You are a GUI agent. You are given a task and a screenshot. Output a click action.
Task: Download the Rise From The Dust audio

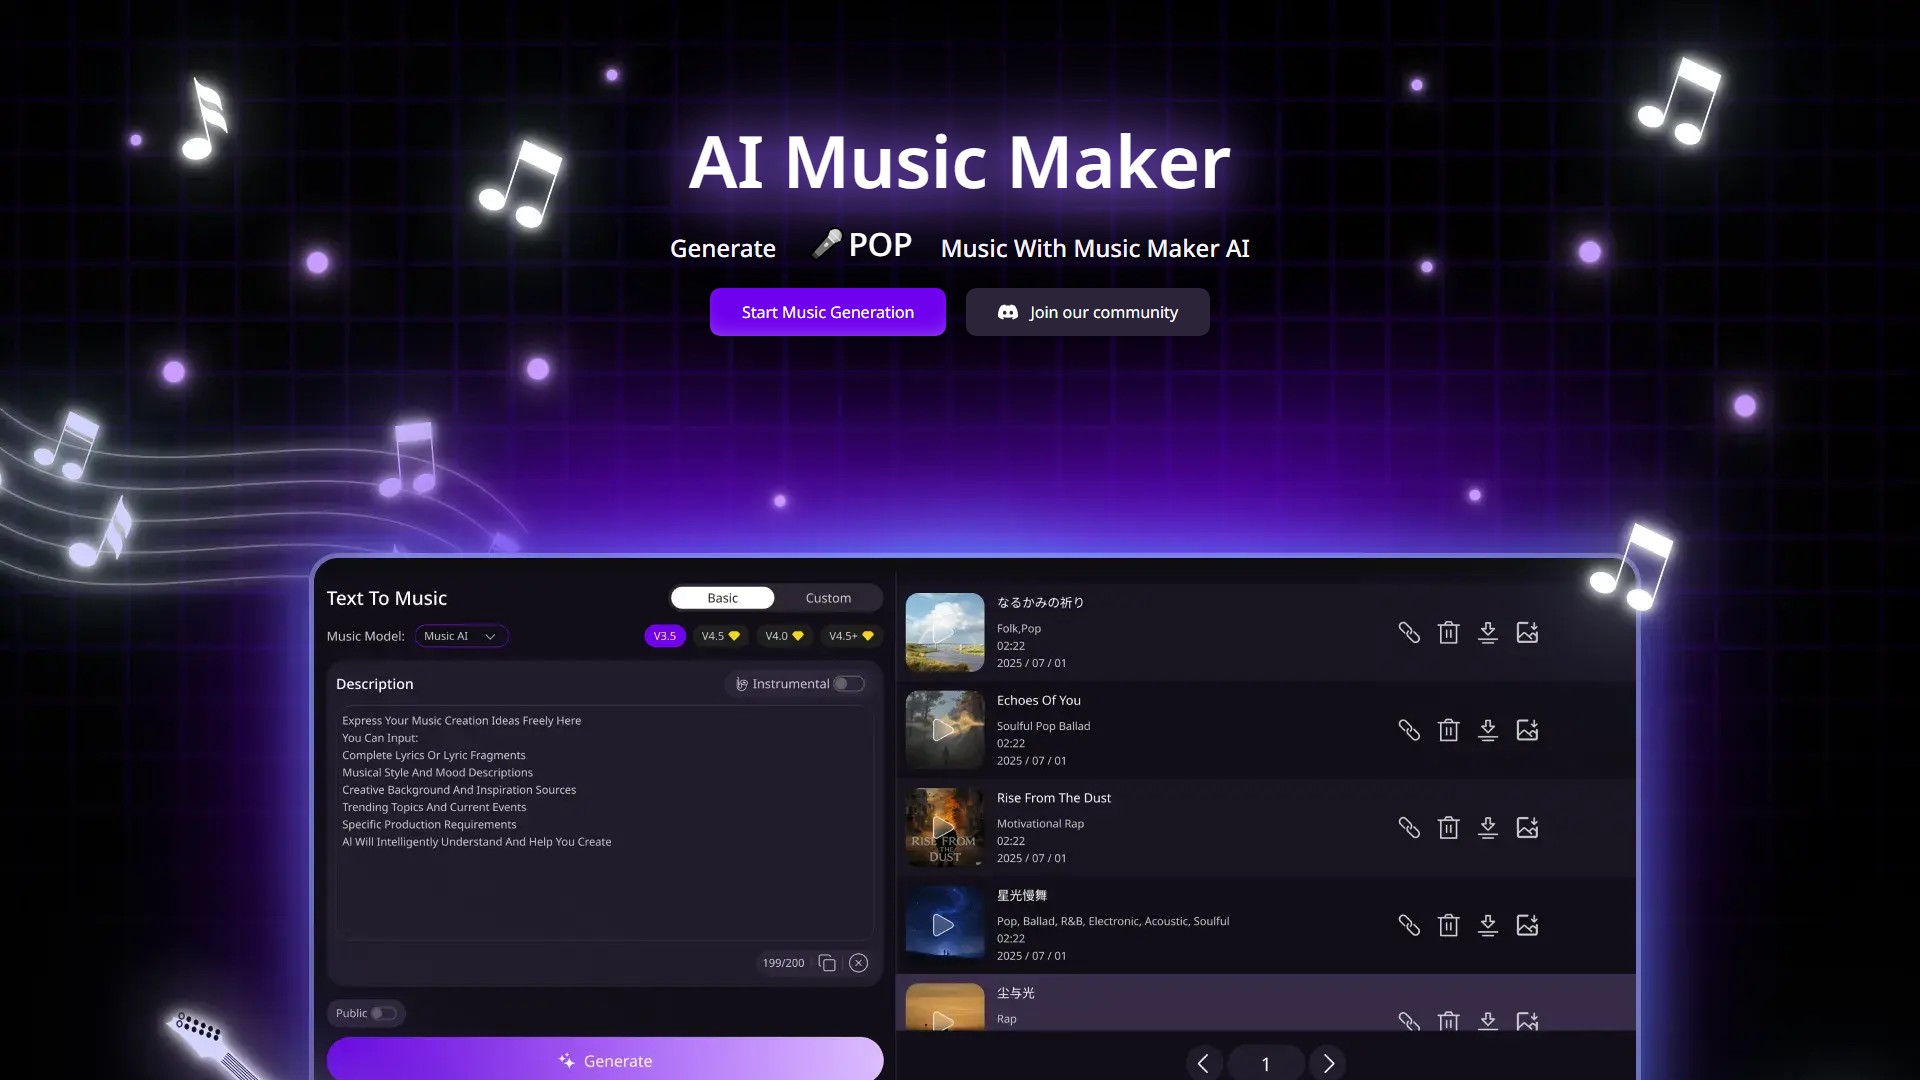[1488, 827]
